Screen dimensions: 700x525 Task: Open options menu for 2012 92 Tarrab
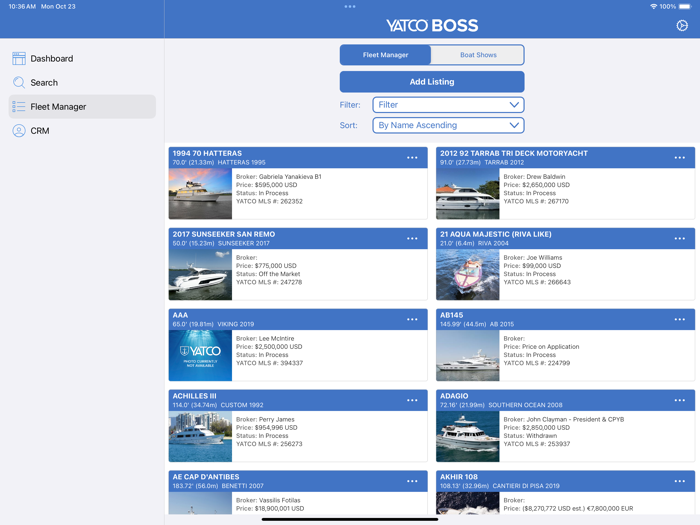tap(679, 158)
